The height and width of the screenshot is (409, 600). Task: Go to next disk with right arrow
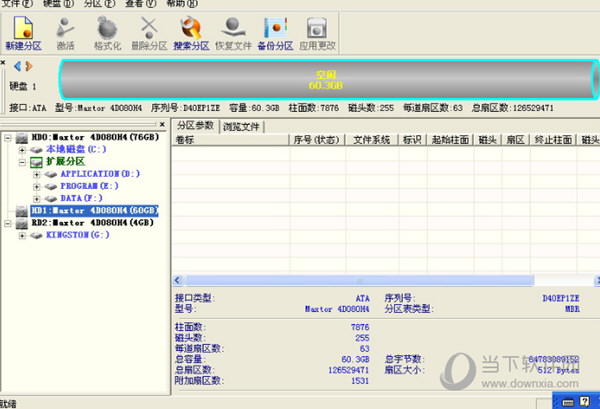(28, 67)
